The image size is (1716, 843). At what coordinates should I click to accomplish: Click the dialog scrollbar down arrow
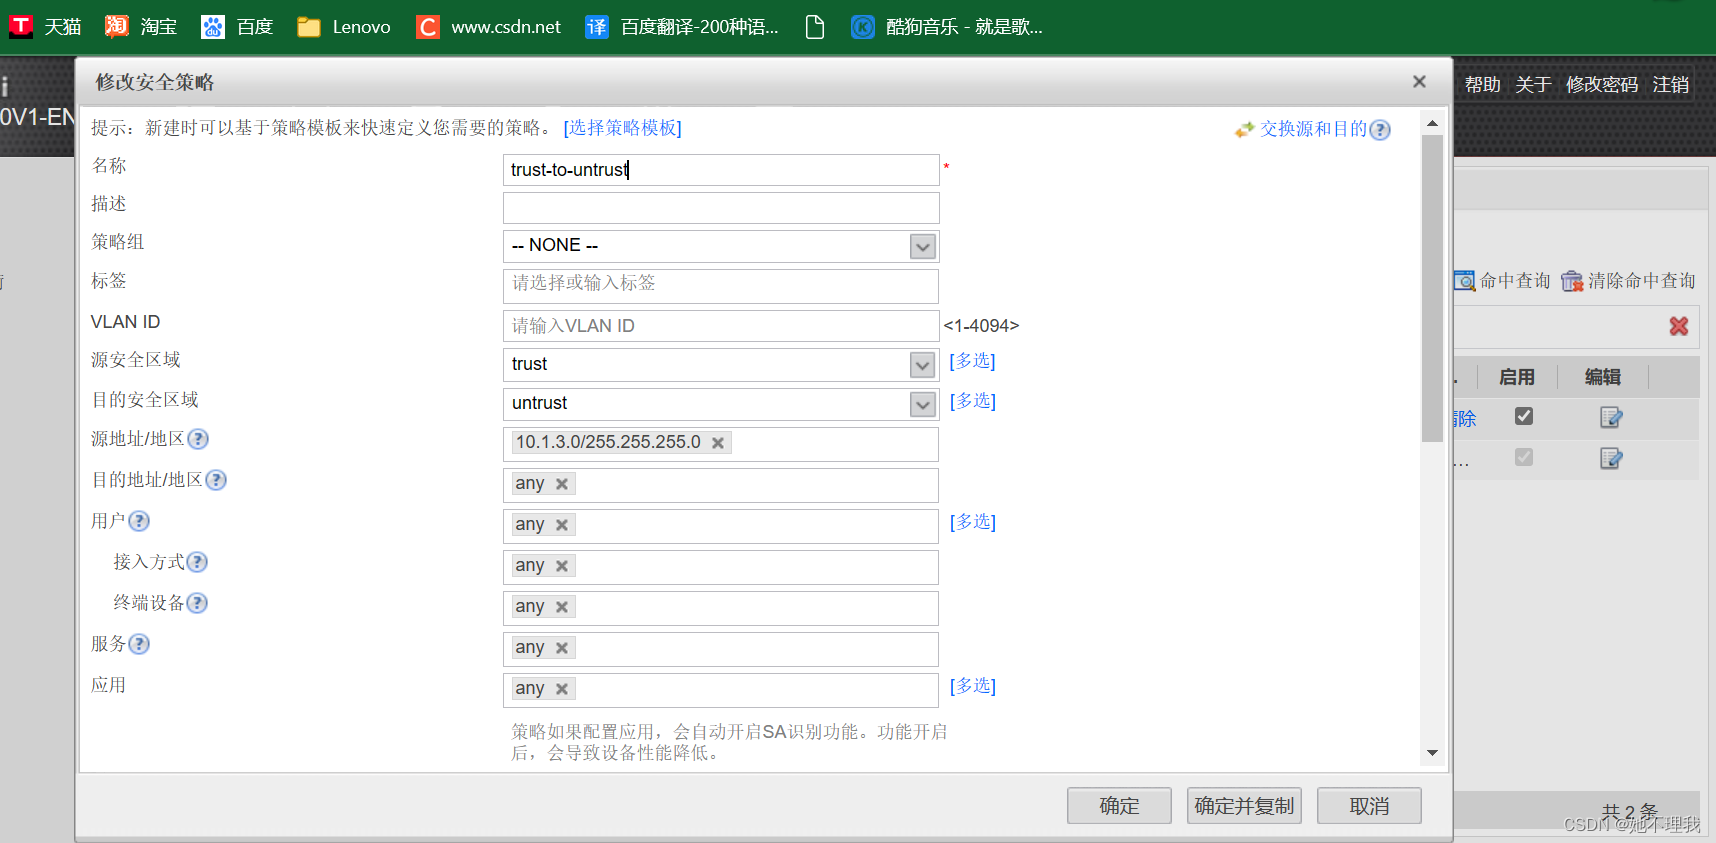(x=1432, y=753)
